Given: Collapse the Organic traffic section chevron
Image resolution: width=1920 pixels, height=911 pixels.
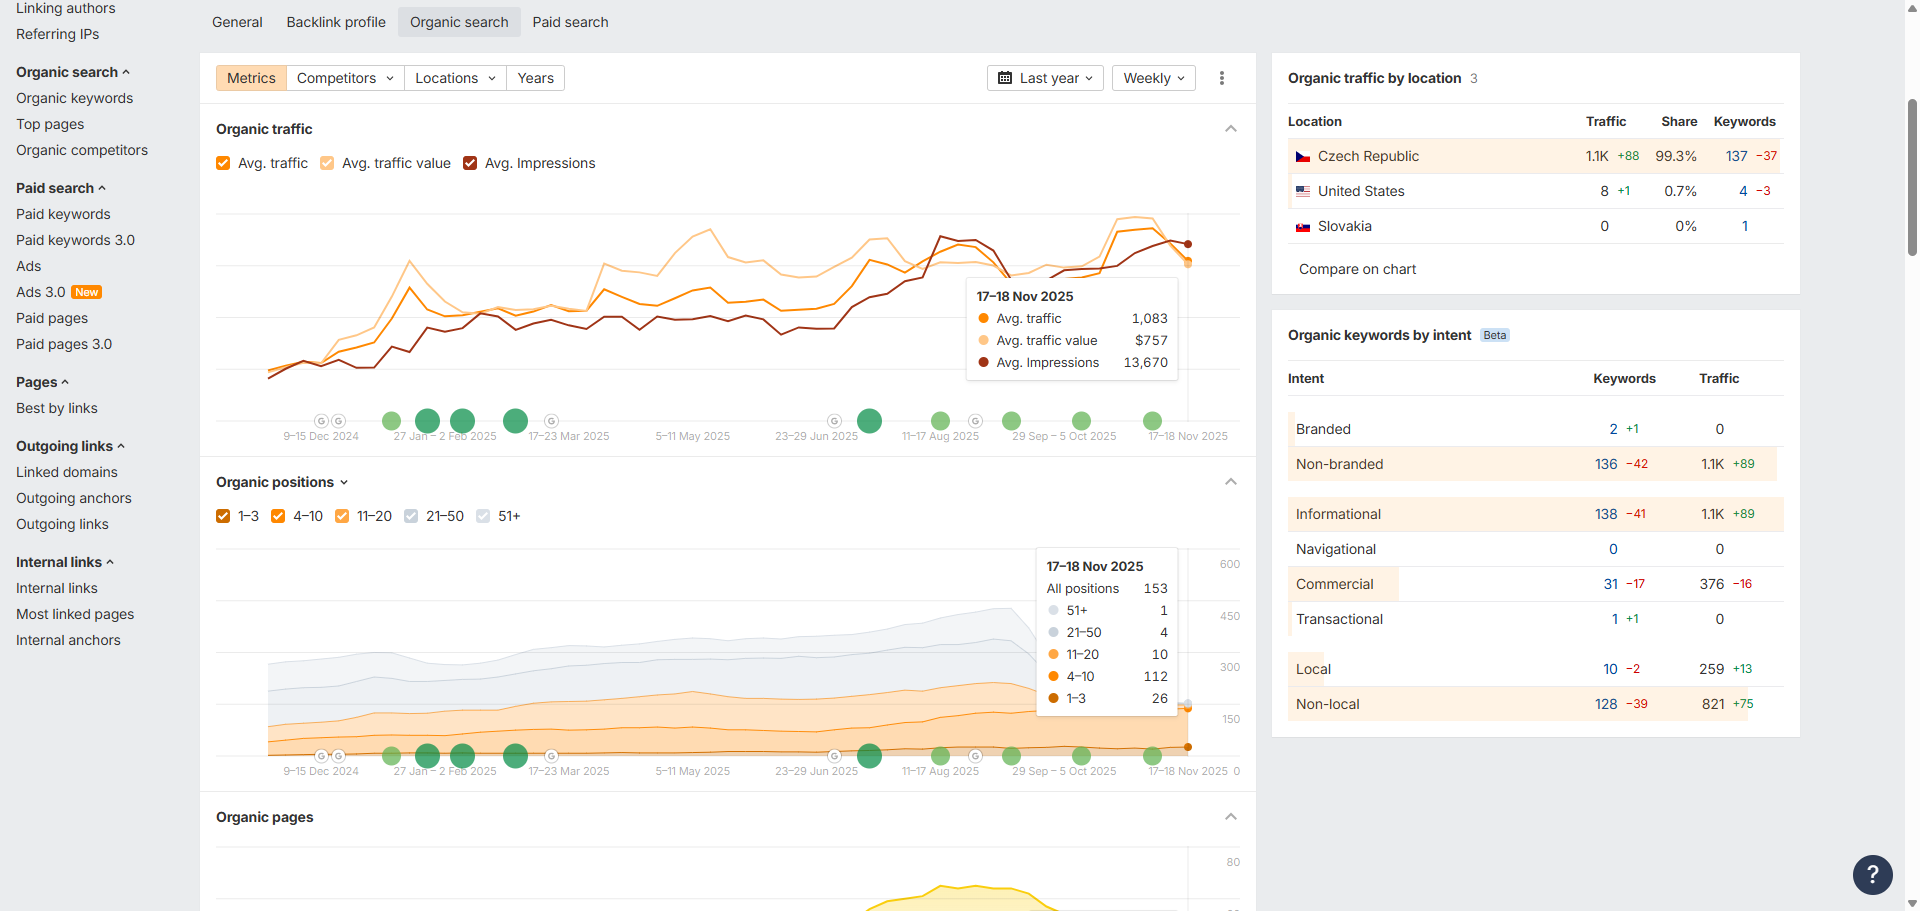Looking at the screenshot, I should [1231, 129].
